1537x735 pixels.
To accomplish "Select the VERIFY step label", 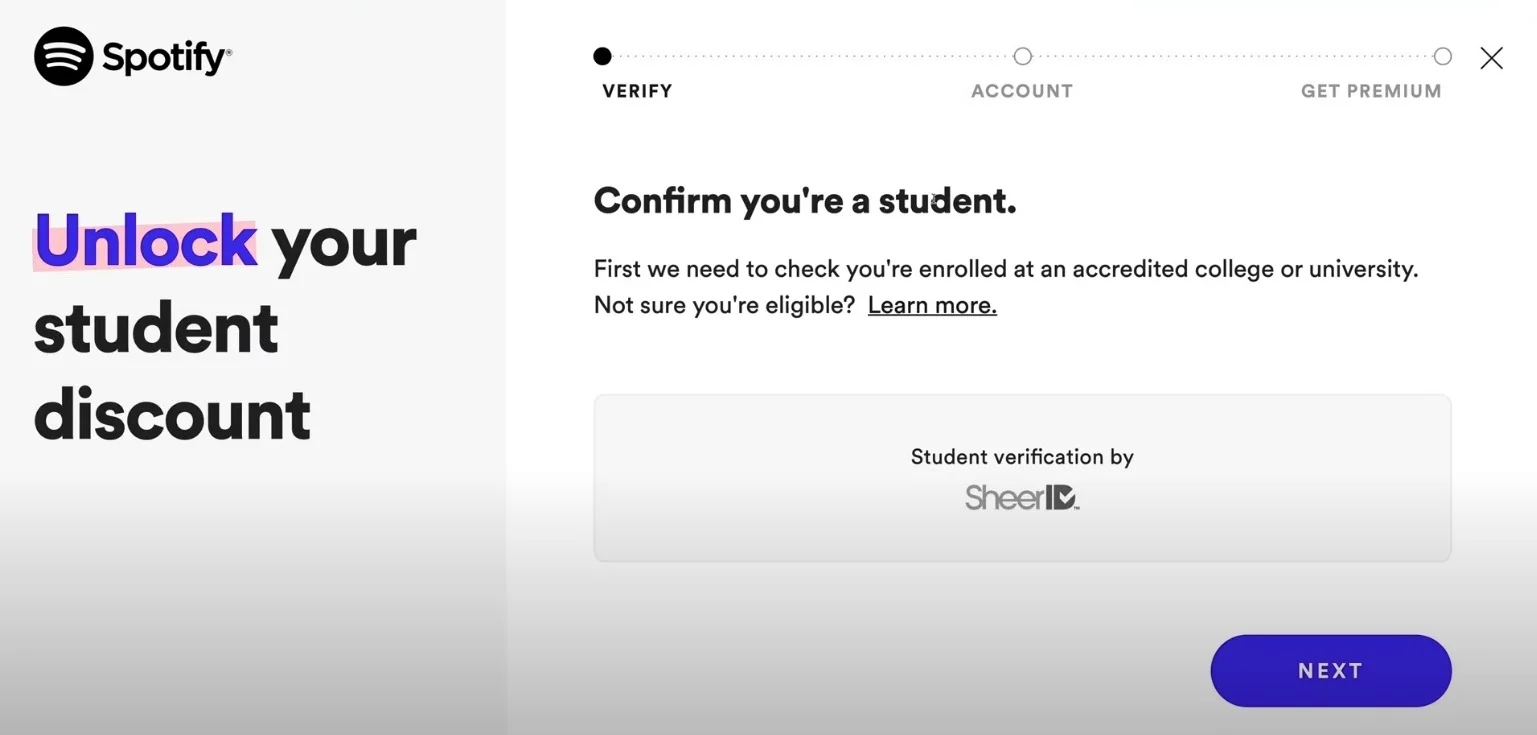I will point(637,91).
